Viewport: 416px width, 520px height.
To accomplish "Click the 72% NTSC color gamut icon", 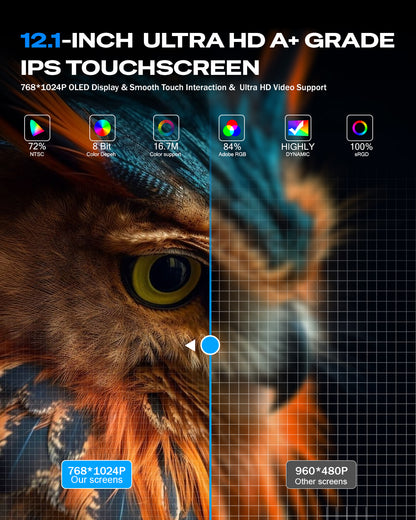I will pyautogui.click(x=37, y=128).
